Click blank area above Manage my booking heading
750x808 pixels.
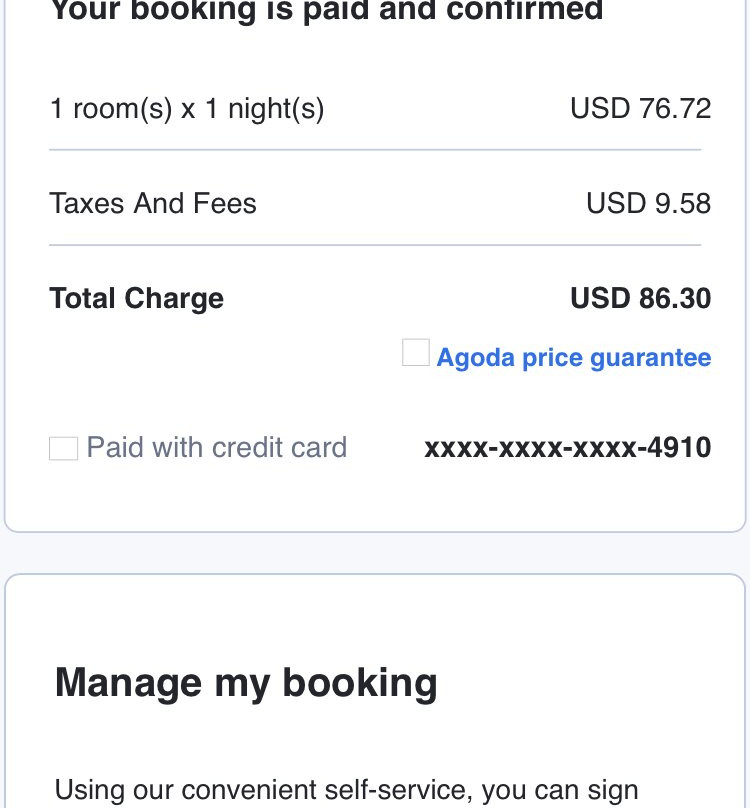(x=375, y=620)
